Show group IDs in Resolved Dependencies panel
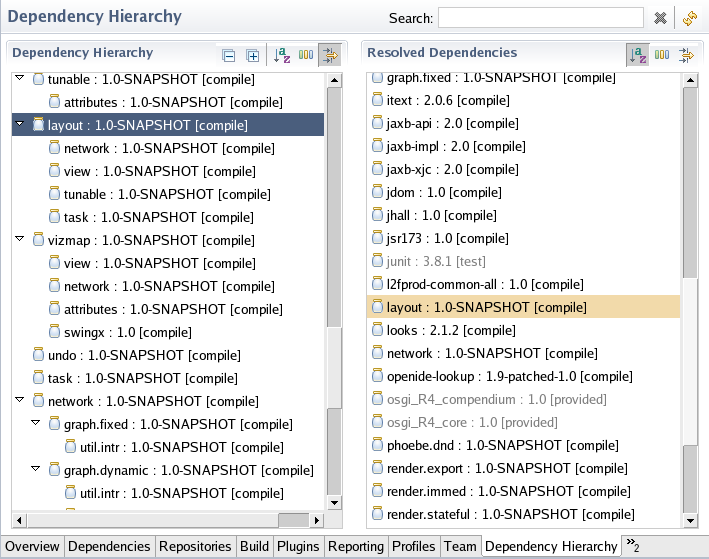Screen dimensions: 709x559 (662, 54)
